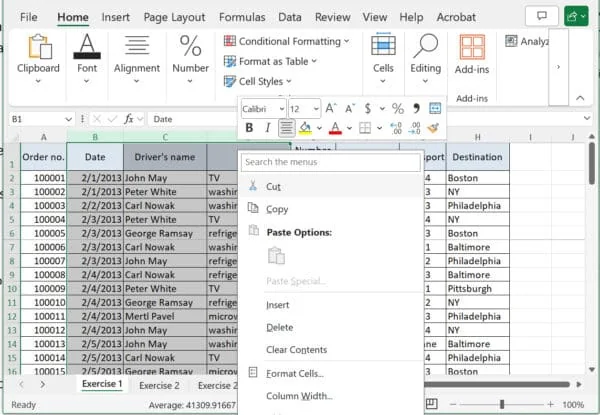This screenshot has width=600, height=415.
Task: Toggle Bold in the mini toolbar
Action: (249, 128)
